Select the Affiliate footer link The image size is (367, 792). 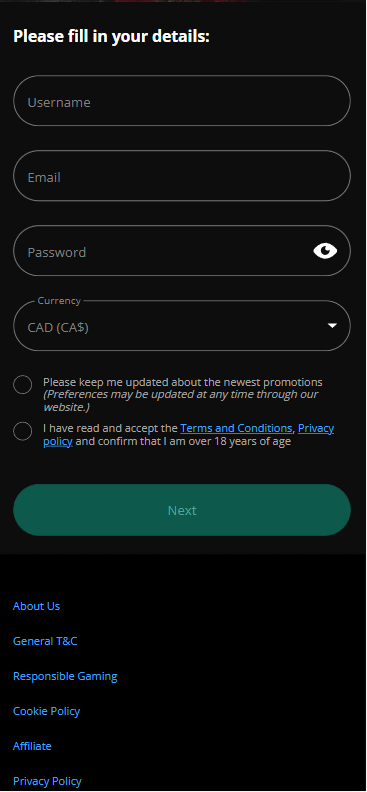[x=32, y=746]
